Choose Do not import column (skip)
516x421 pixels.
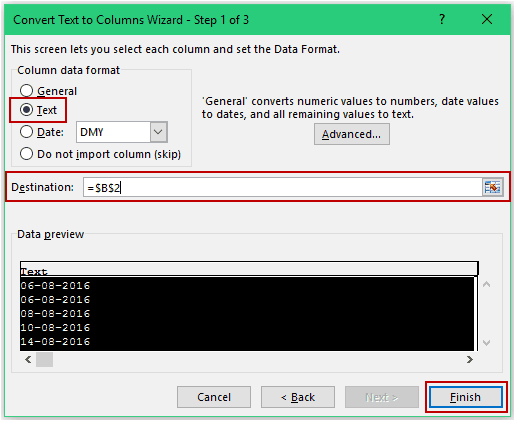[x=27, y=154]
